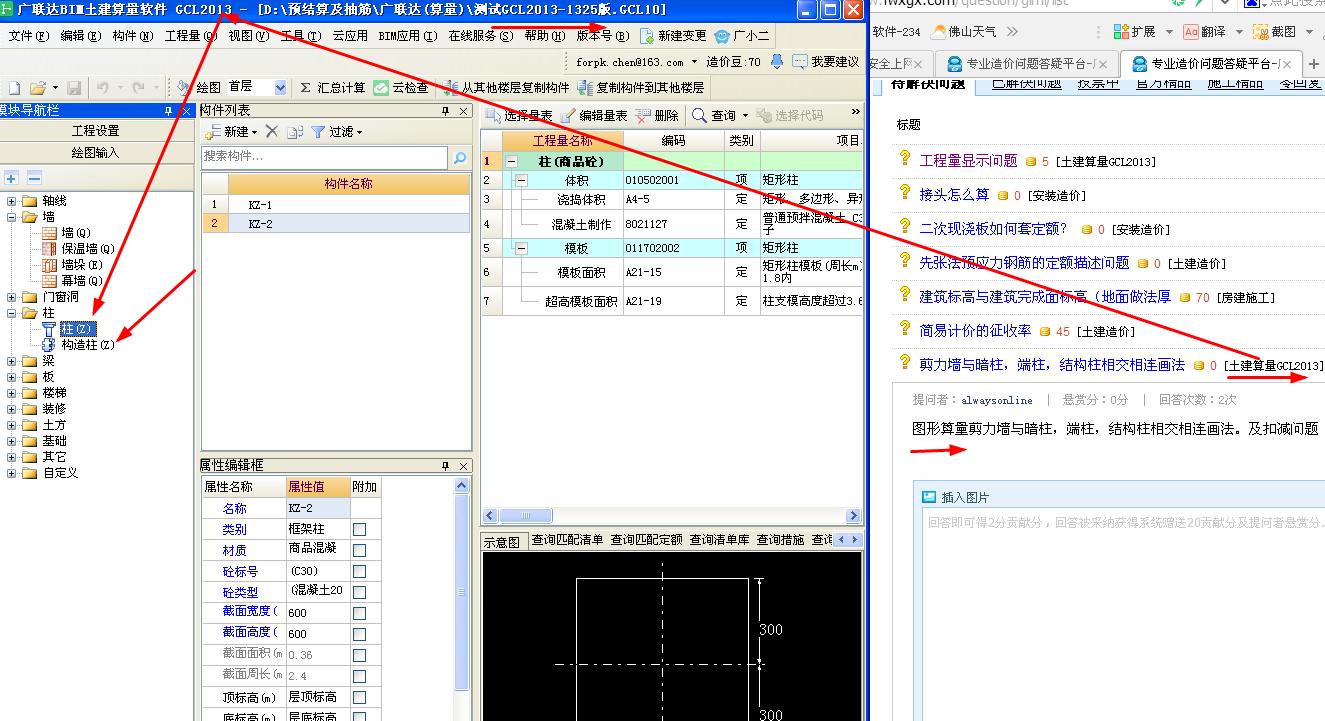Run 云检查 cloud check
This screenshot has height=721, width=1325.
tap(401, 88)
